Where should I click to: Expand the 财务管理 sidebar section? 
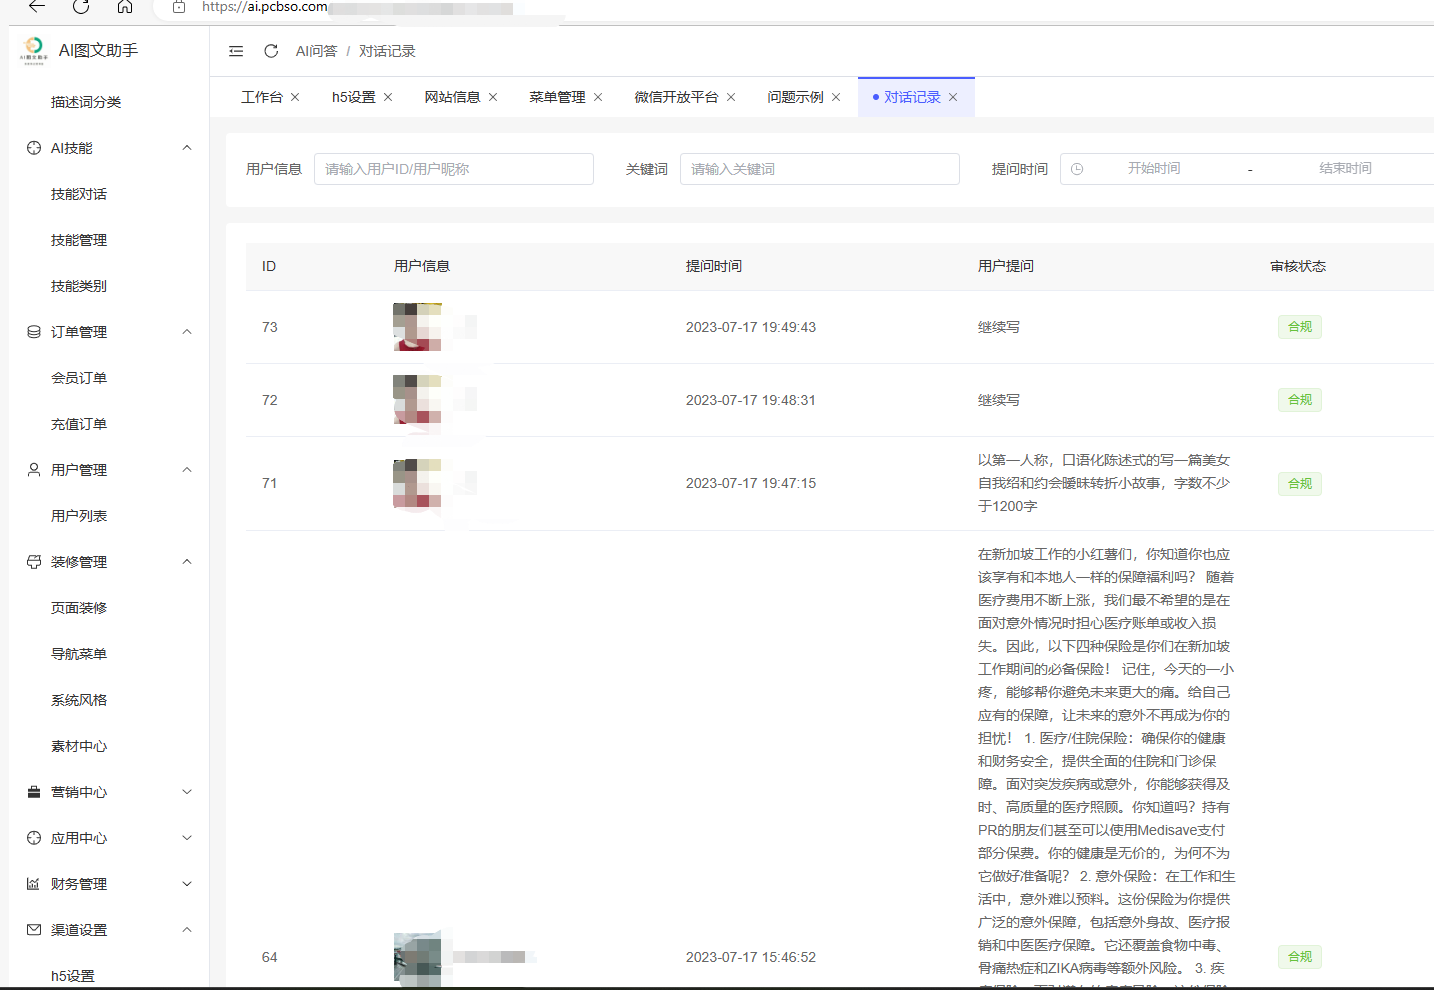pyautogui.click(x=187, y=884)
